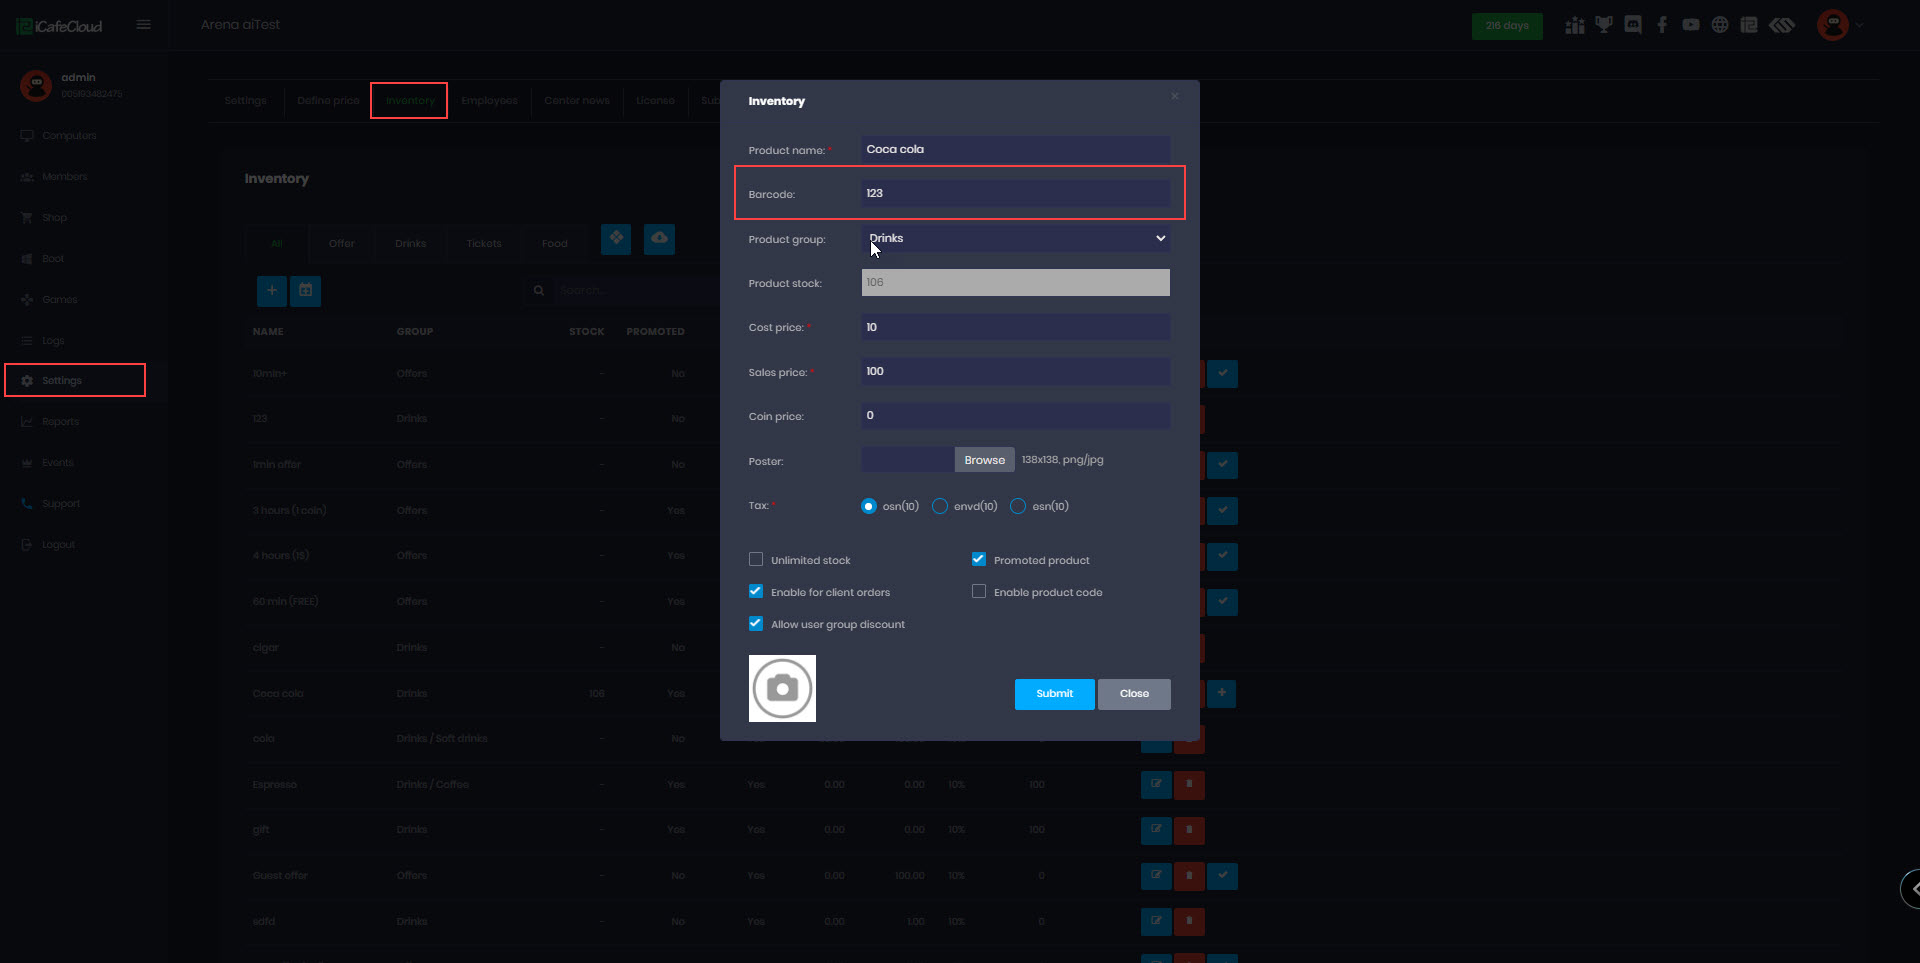Open admin avatar dropdown chevron

(1860, 25)
